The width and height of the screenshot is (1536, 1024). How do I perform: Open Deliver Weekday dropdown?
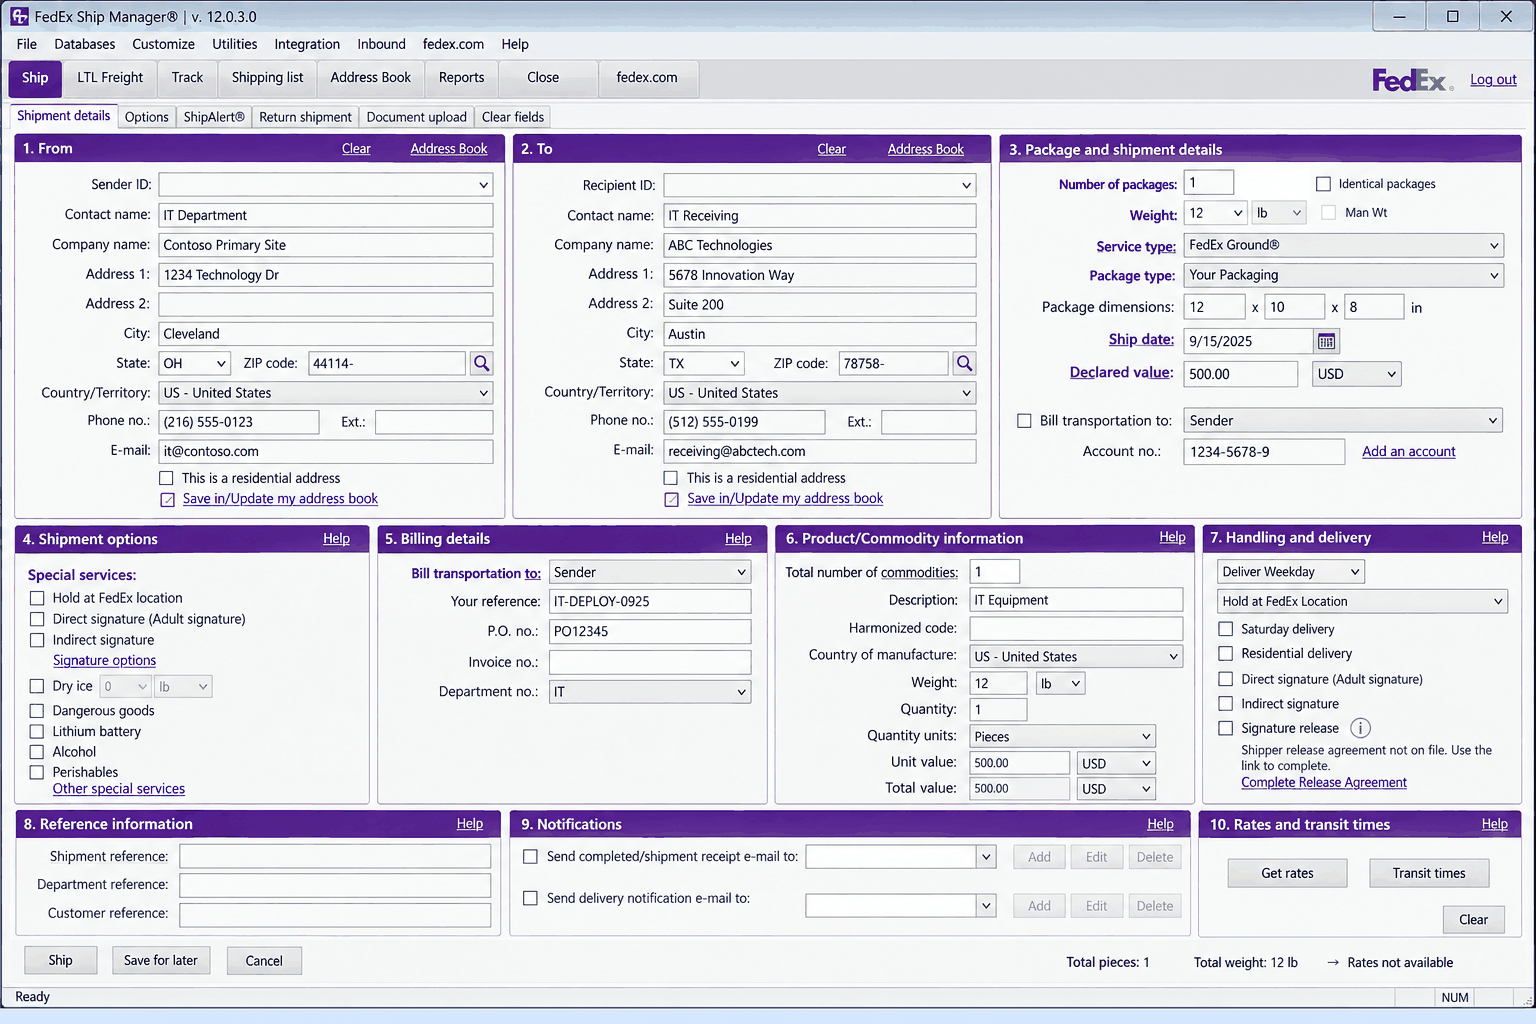[1291, 572]
